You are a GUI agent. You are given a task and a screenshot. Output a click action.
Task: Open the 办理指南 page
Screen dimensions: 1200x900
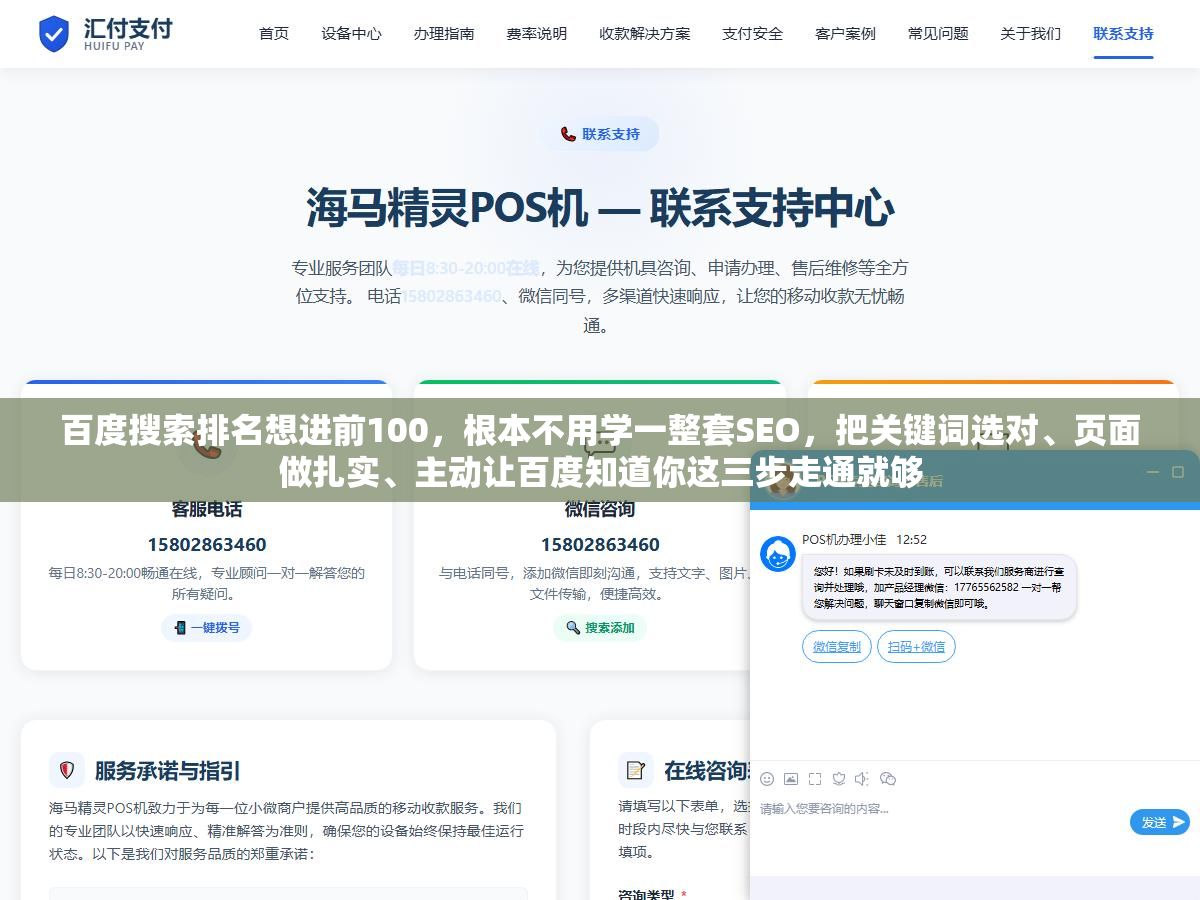(444, 33)
